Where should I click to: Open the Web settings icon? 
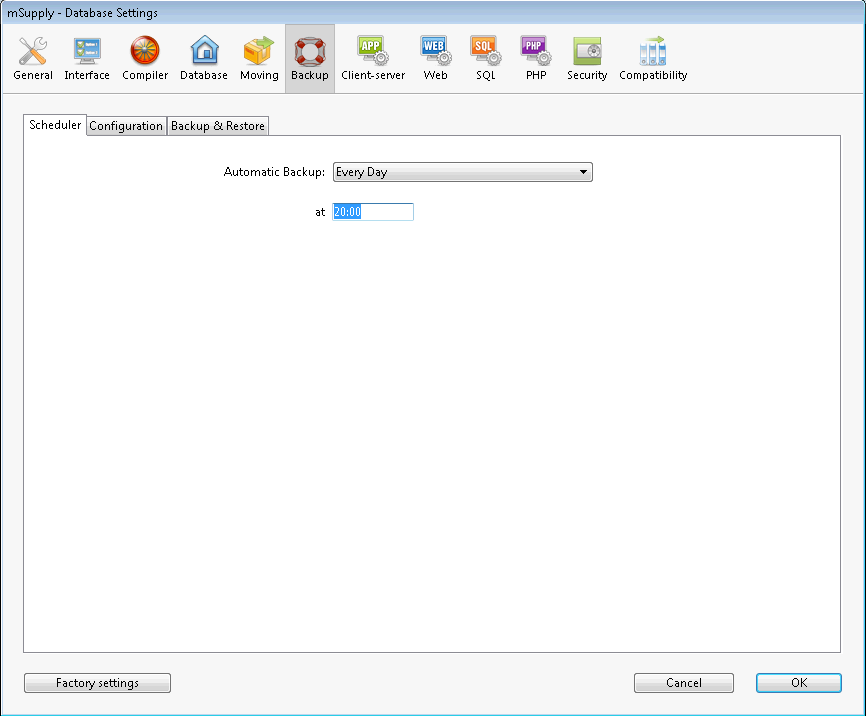coord(435,52)
